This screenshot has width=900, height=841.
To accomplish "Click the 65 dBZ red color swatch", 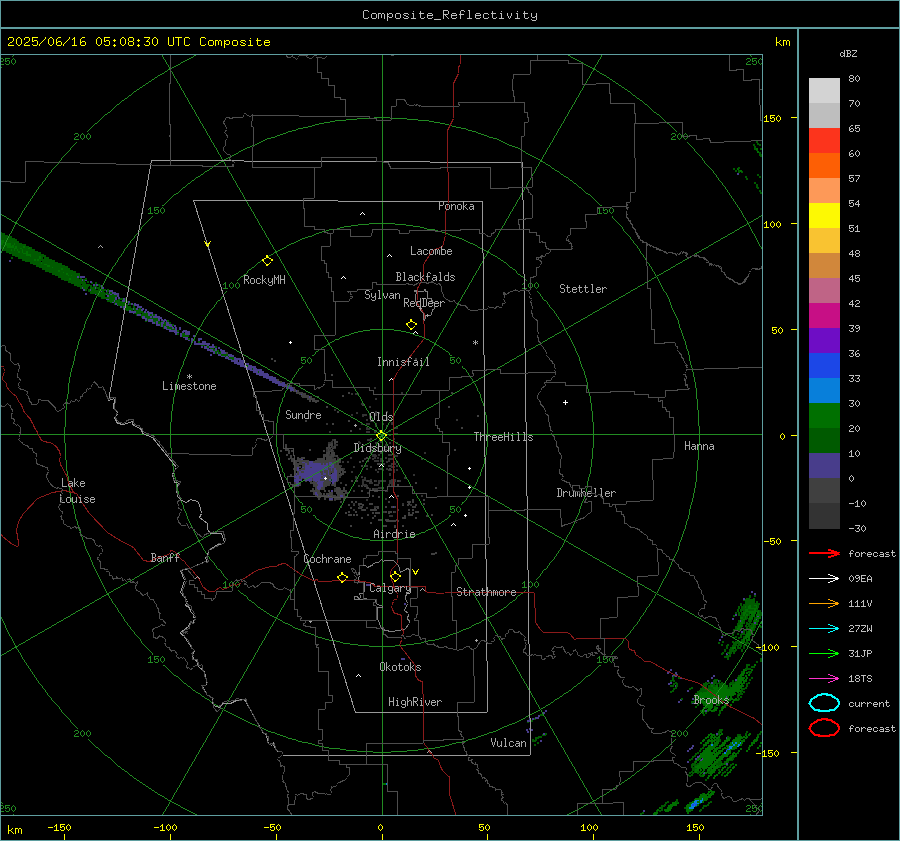I will pyautogui.click(x=824, y=141).
